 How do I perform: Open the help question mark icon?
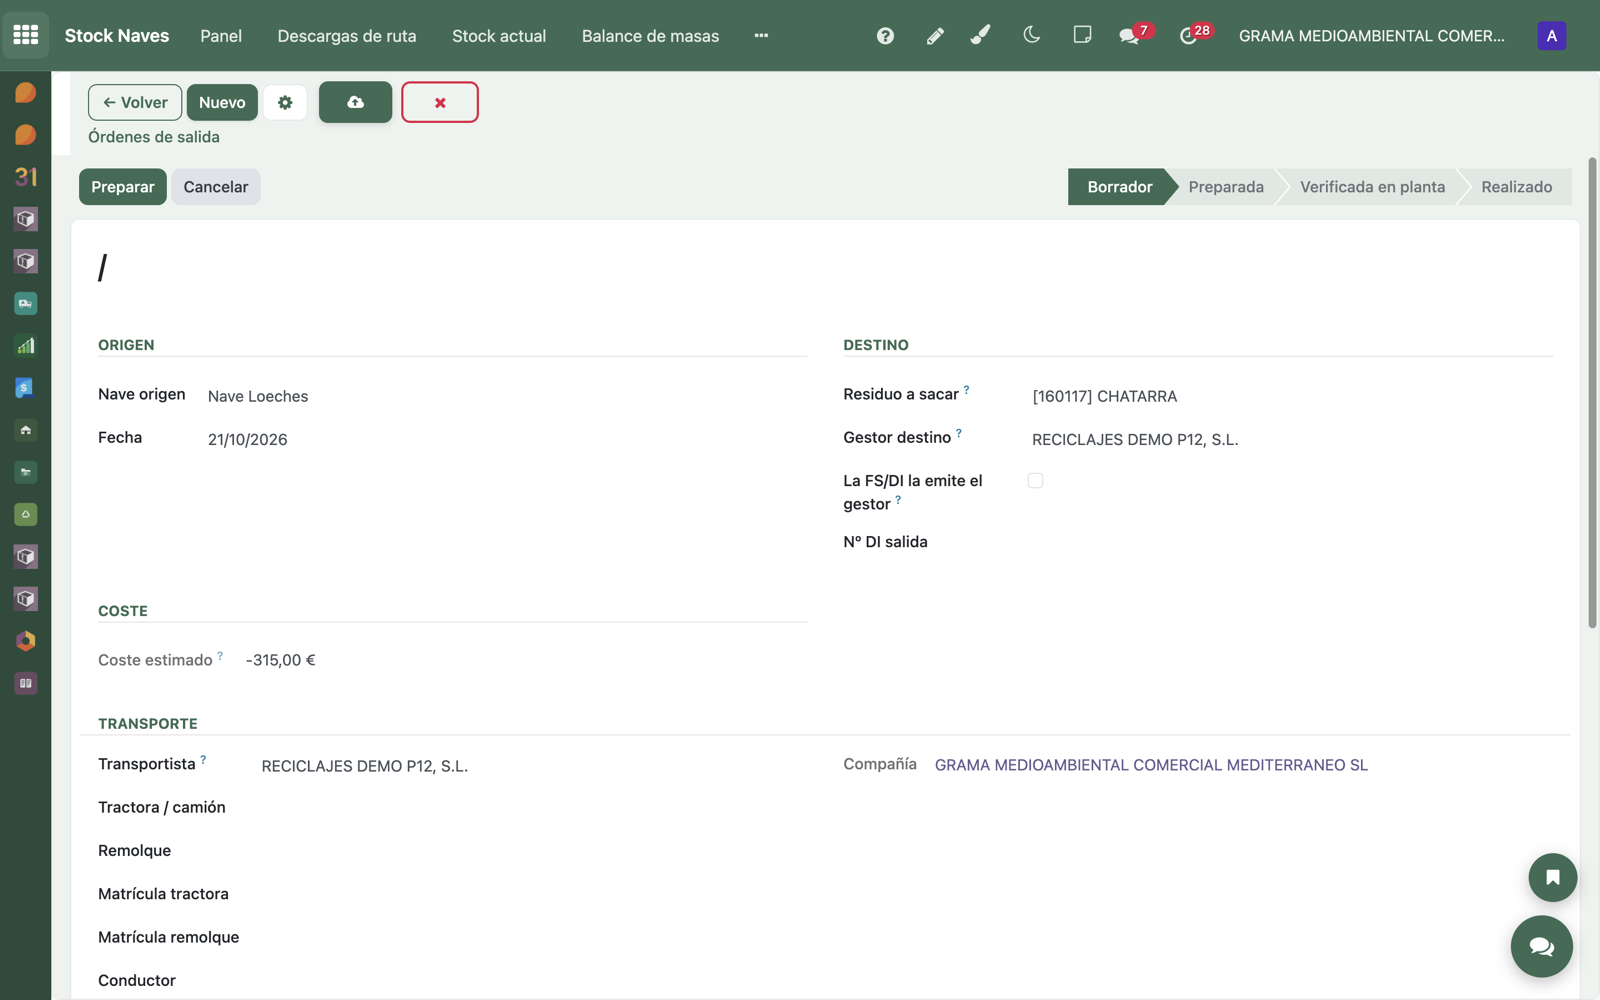point(885,36)
